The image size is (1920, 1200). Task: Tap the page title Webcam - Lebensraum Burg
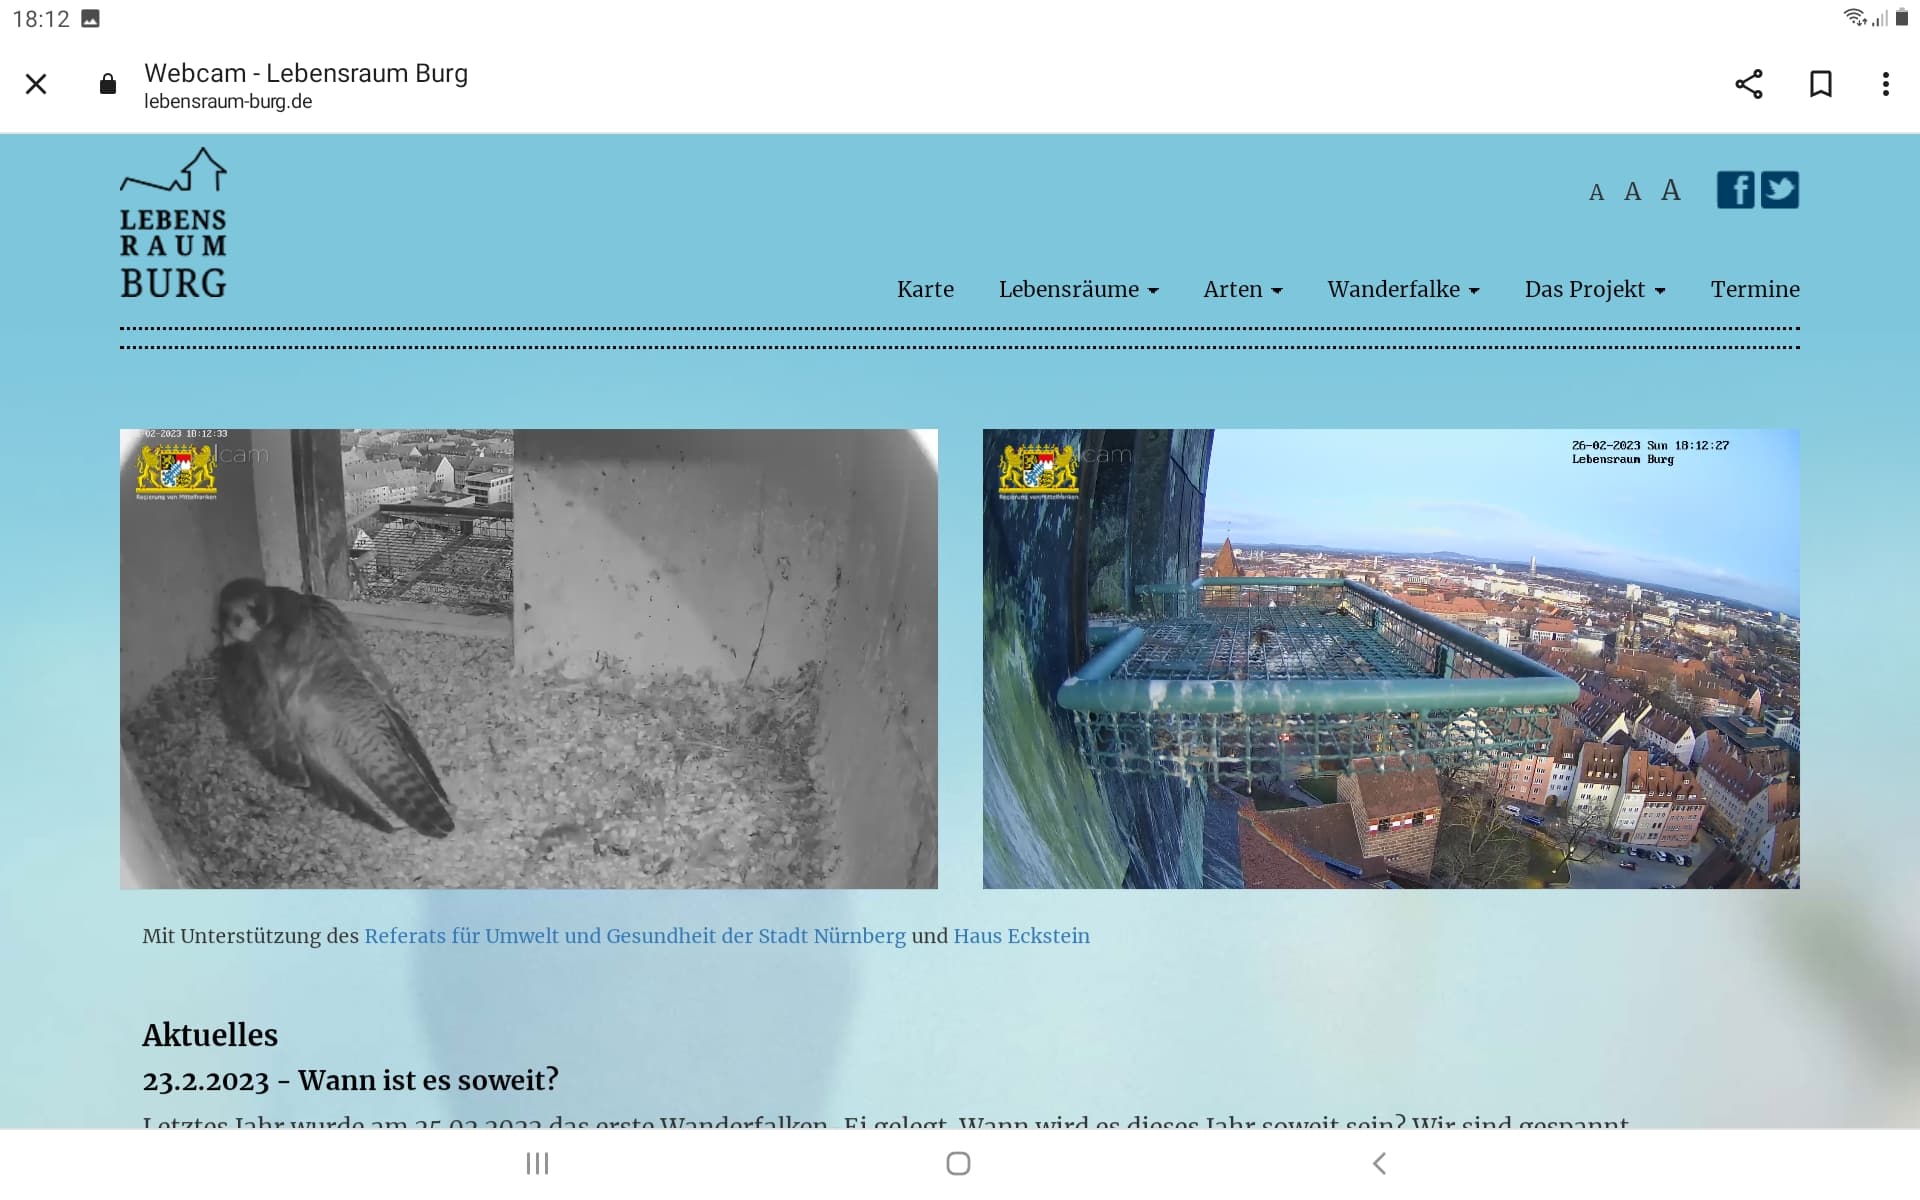tap(306, 73)
